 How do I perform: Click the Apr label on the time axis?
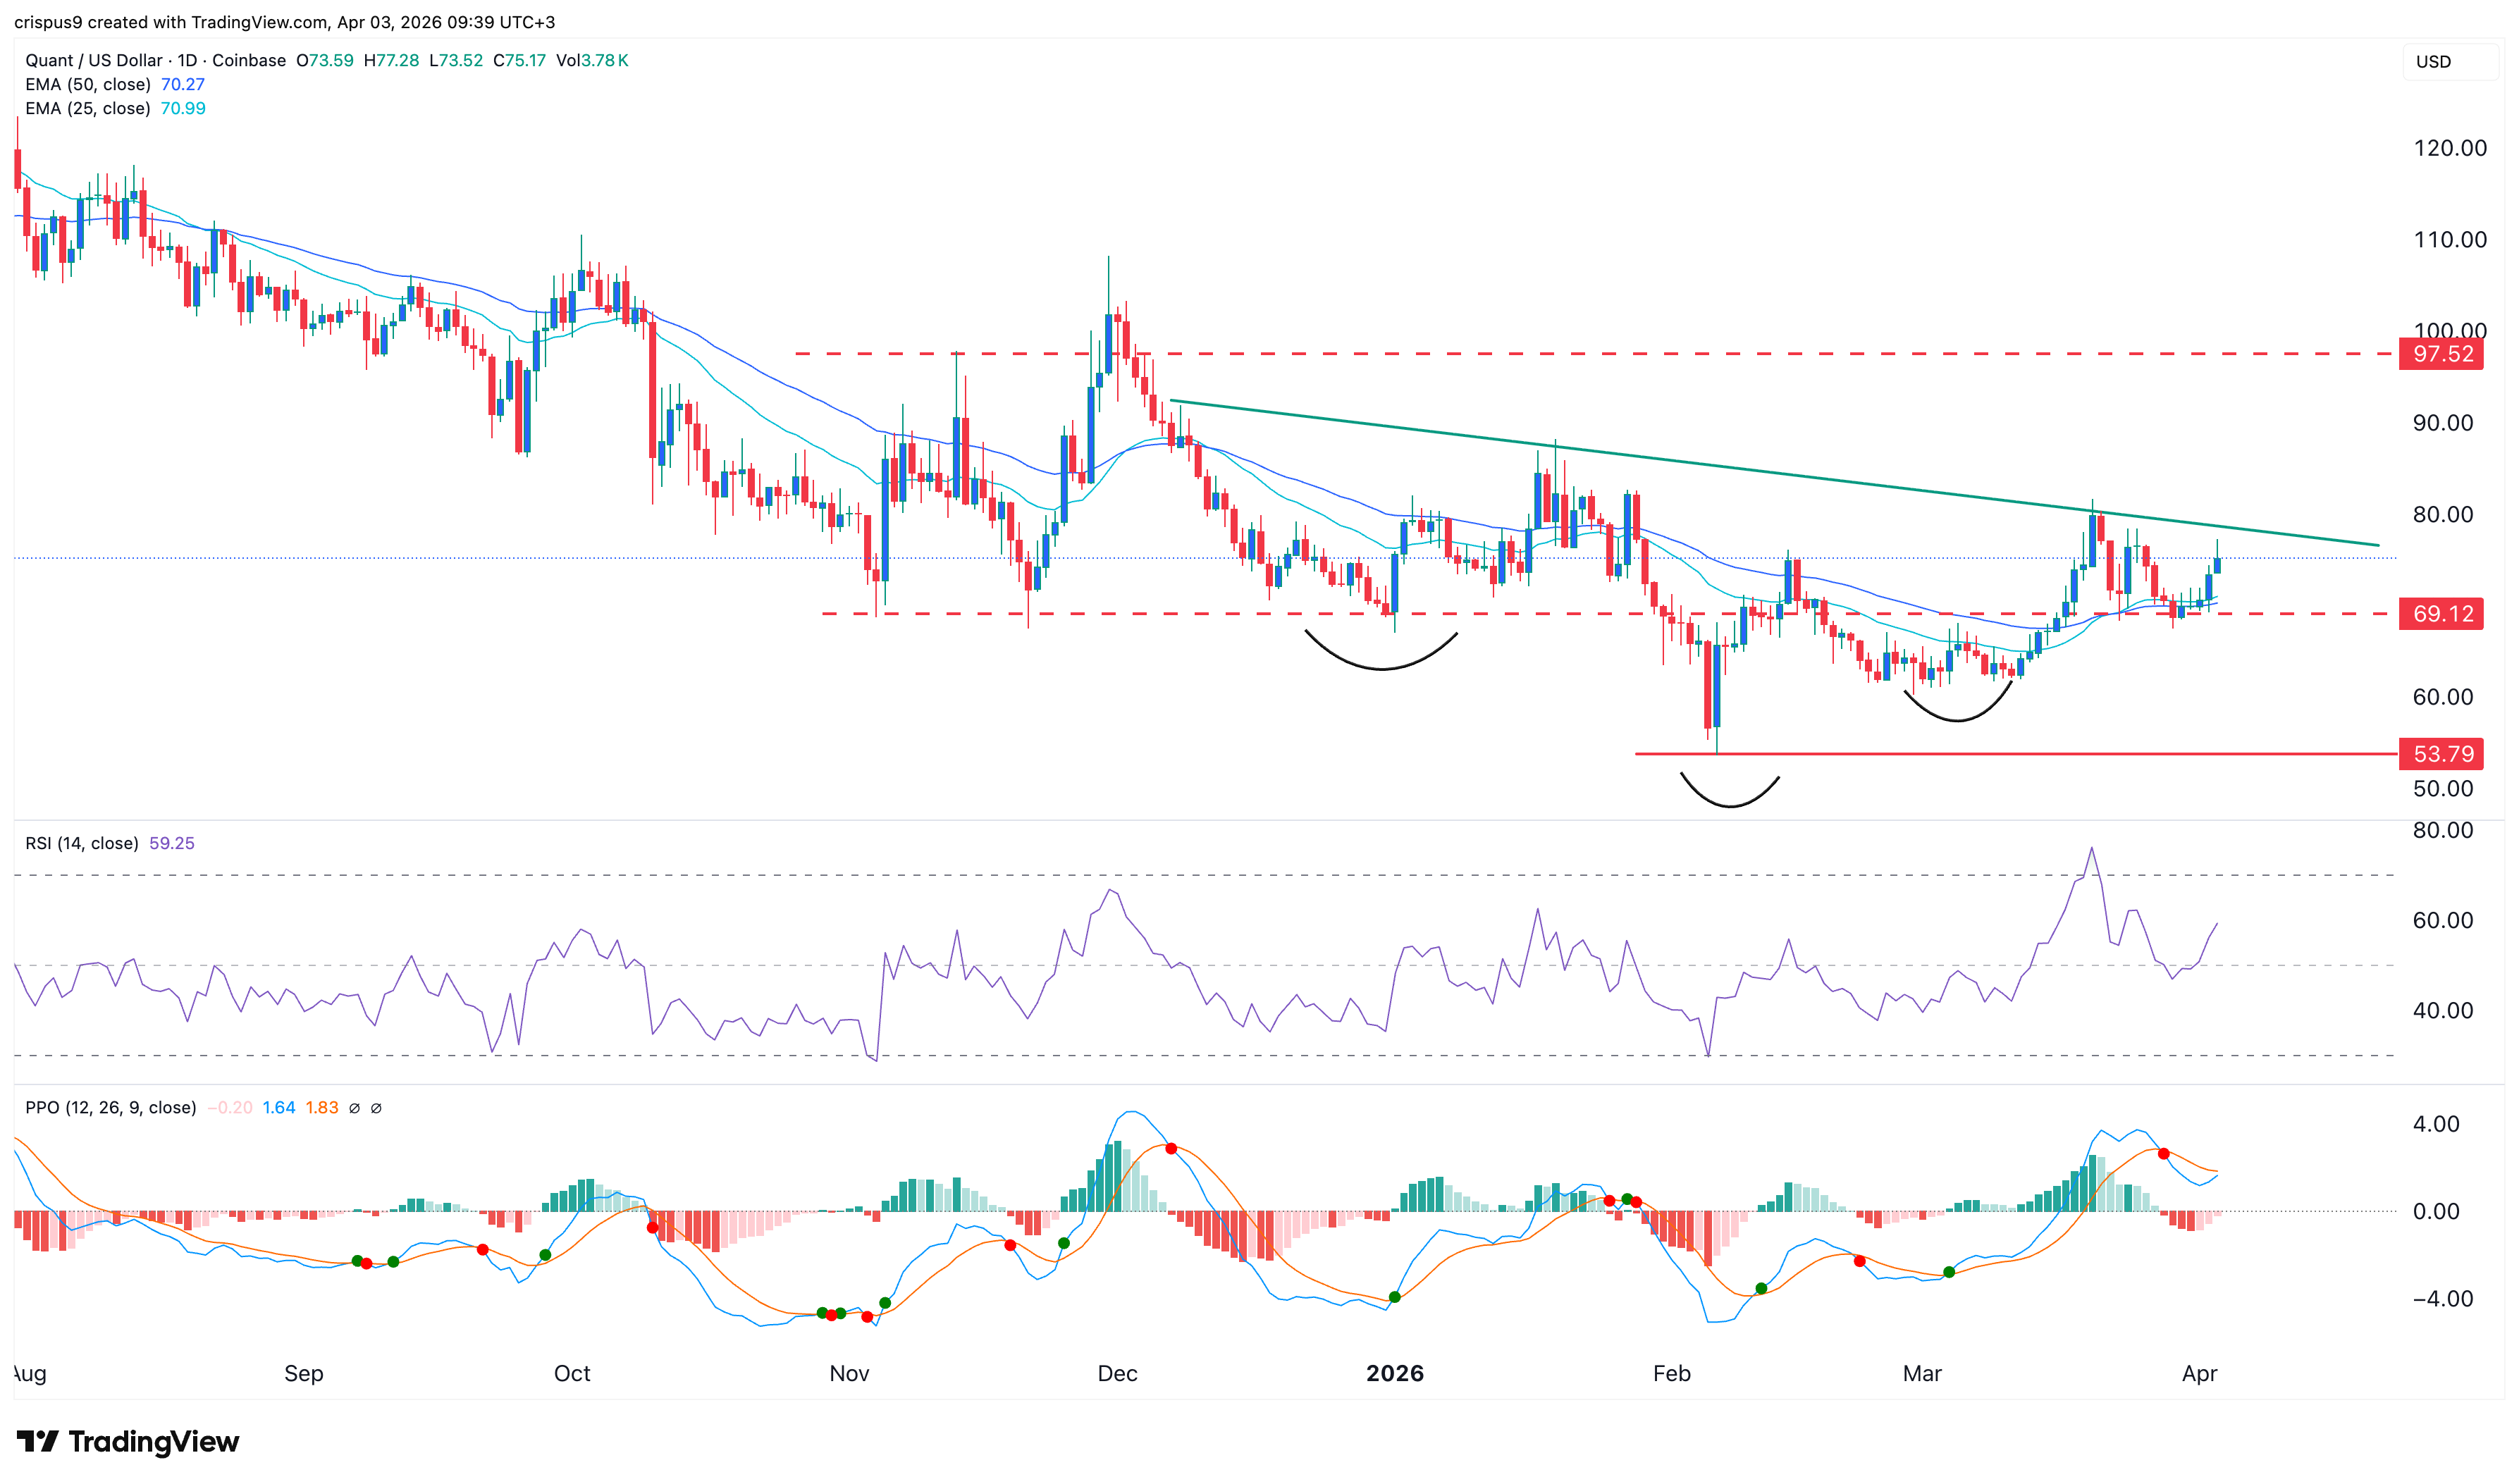tap(2200, 1373)
